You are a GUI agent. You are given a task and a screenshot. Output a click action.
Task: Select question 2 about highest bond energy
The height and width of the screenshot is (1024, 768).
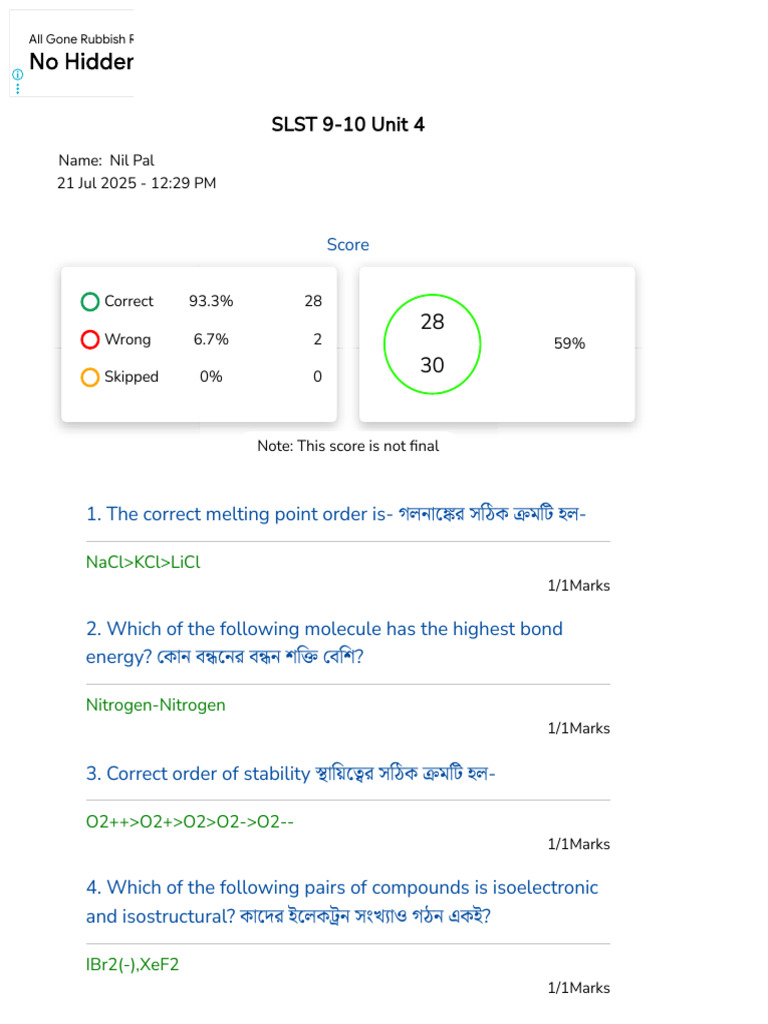point(325,642)
